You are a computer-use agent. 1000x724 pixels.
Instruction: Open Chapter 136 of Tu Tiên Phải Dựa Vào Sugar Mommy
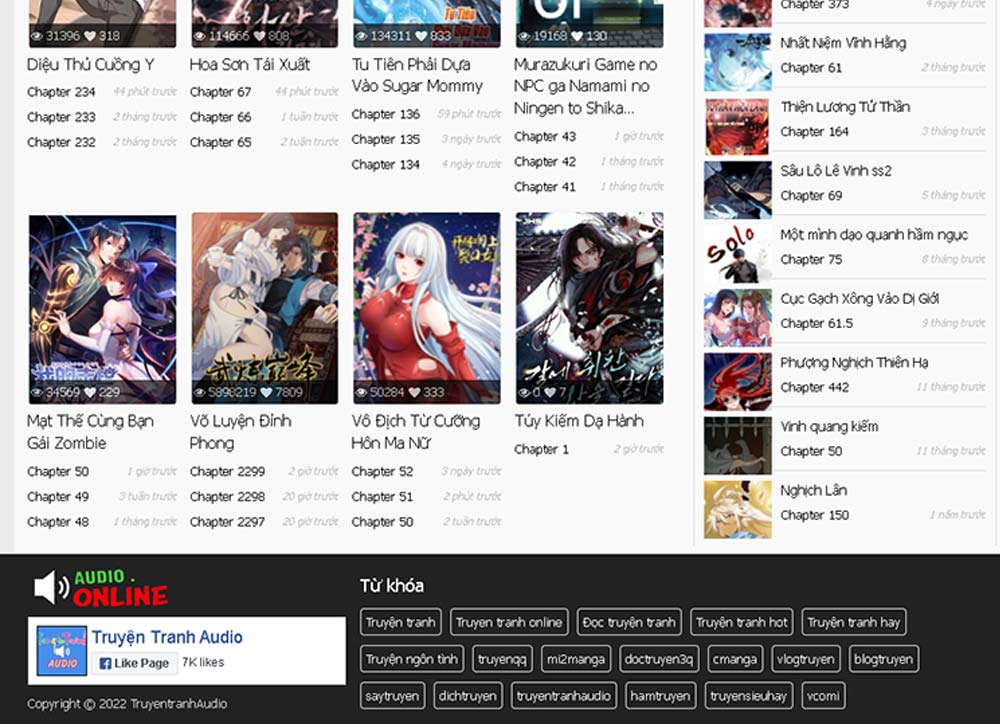(x=386, y=114)
